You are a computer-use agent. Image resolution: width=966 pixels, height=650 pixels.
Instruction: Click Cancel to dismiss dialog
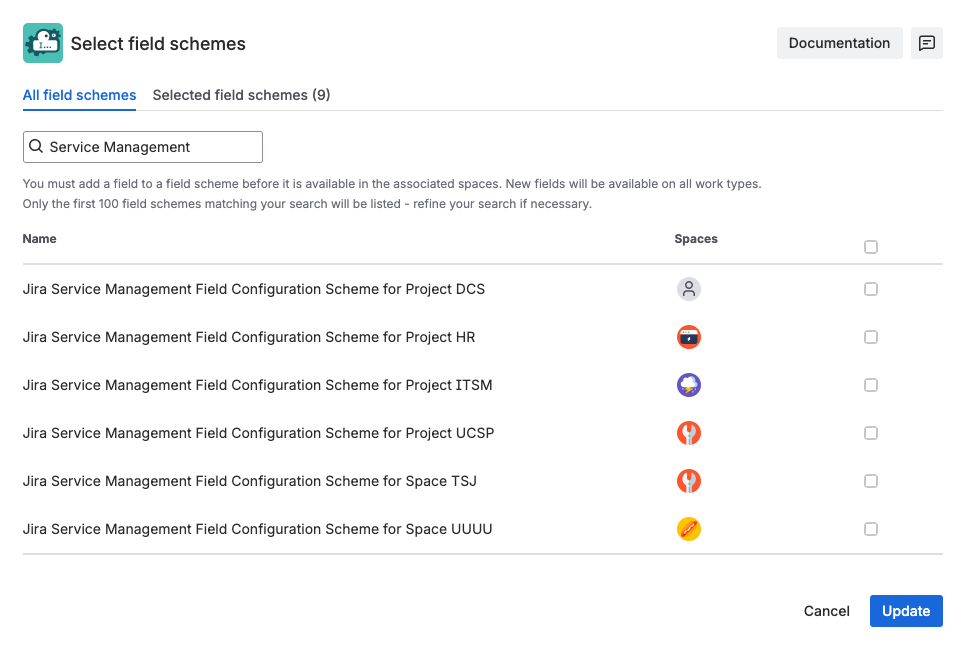(826, 611)
